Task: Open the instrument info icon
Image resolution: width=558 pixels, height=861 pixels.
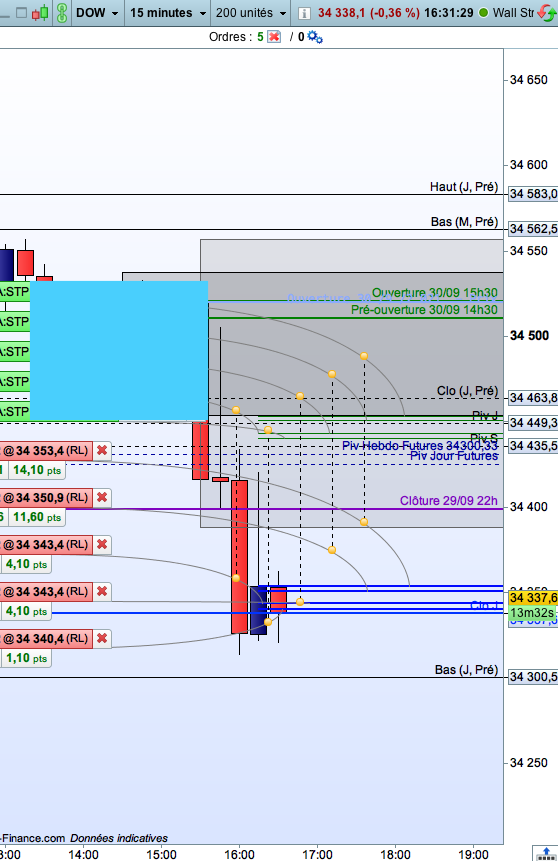Action: (304, 13)
